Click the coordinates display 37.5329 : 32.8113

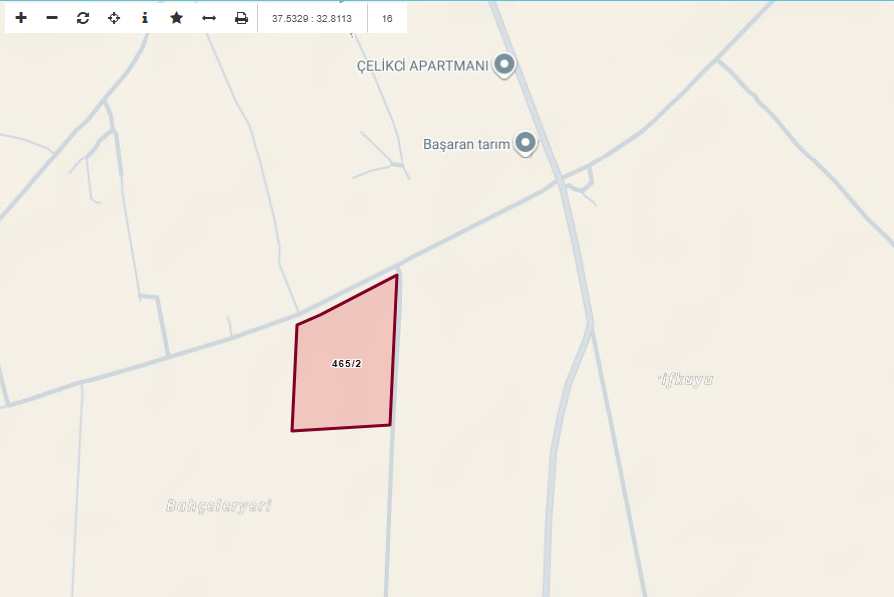(x=312, y=18)
